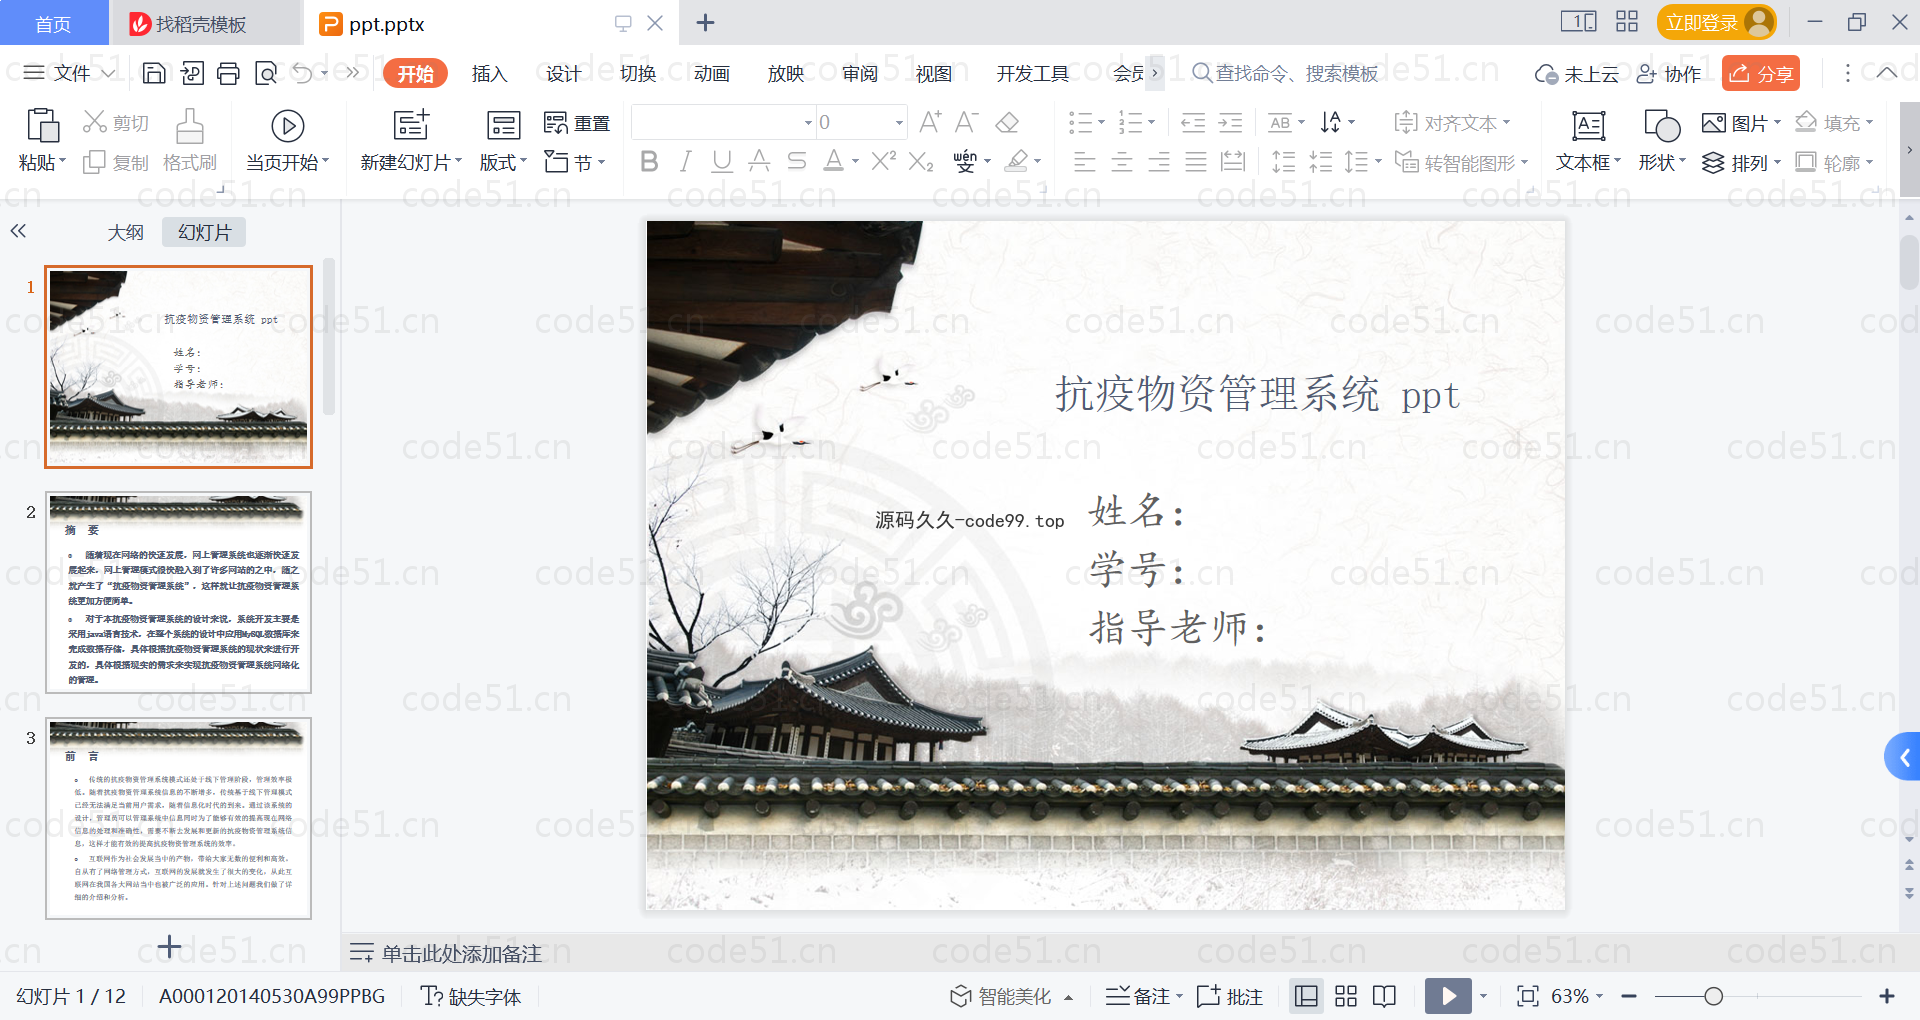Toggle Bold formatting
Image resolution: width=1920 pixels, height=1020 pixels.
tap(649, 161)
